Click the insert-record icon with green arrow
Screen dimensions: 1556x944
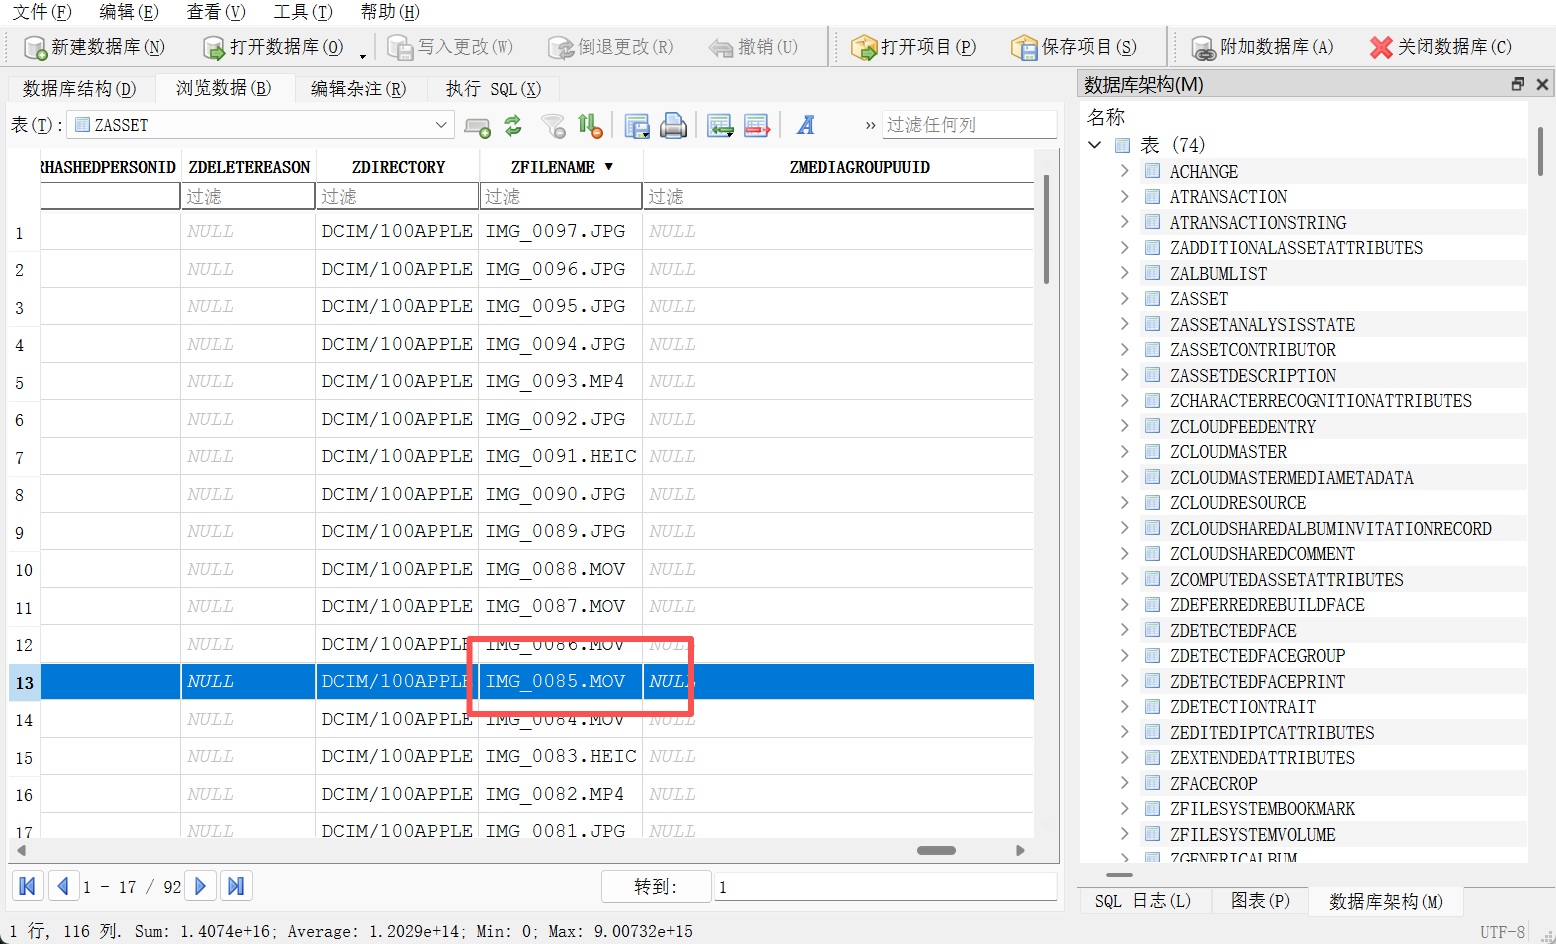click(720, 126)
